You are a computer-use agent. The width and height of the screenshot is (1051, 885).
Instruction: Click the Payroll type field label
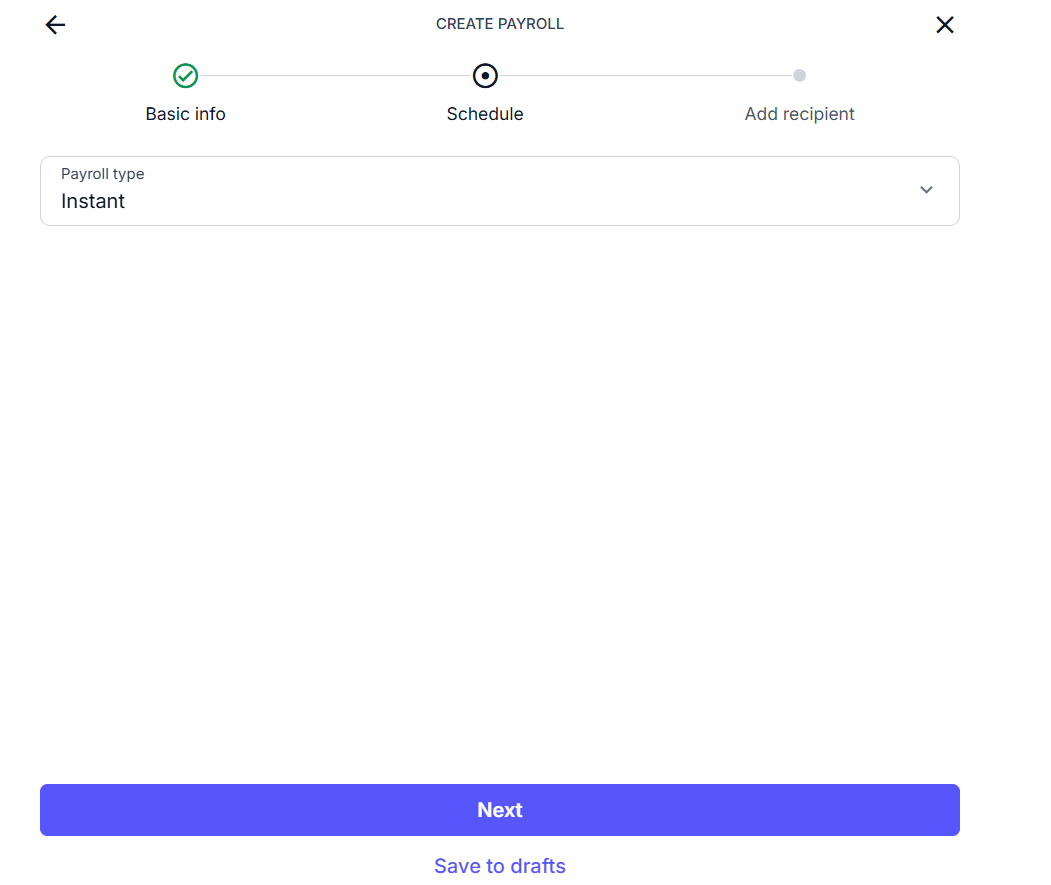click(103, 174)
